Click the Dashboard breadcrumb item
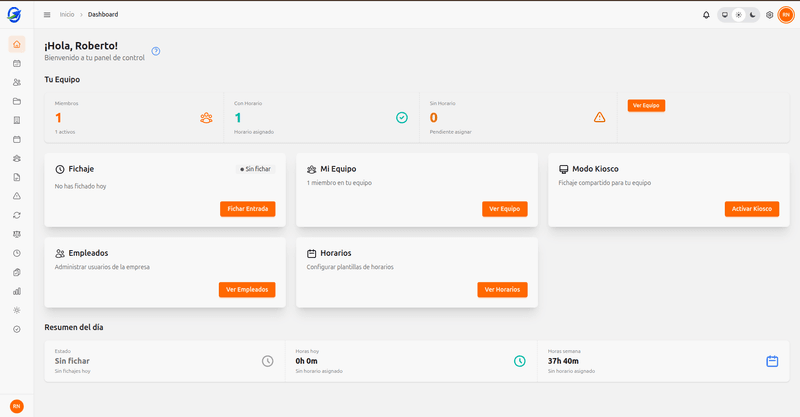 (x=102, y=15)
